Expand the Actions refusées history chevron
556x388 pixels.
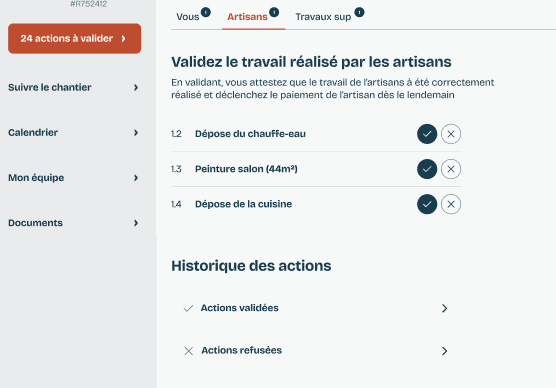coord(444,351)
